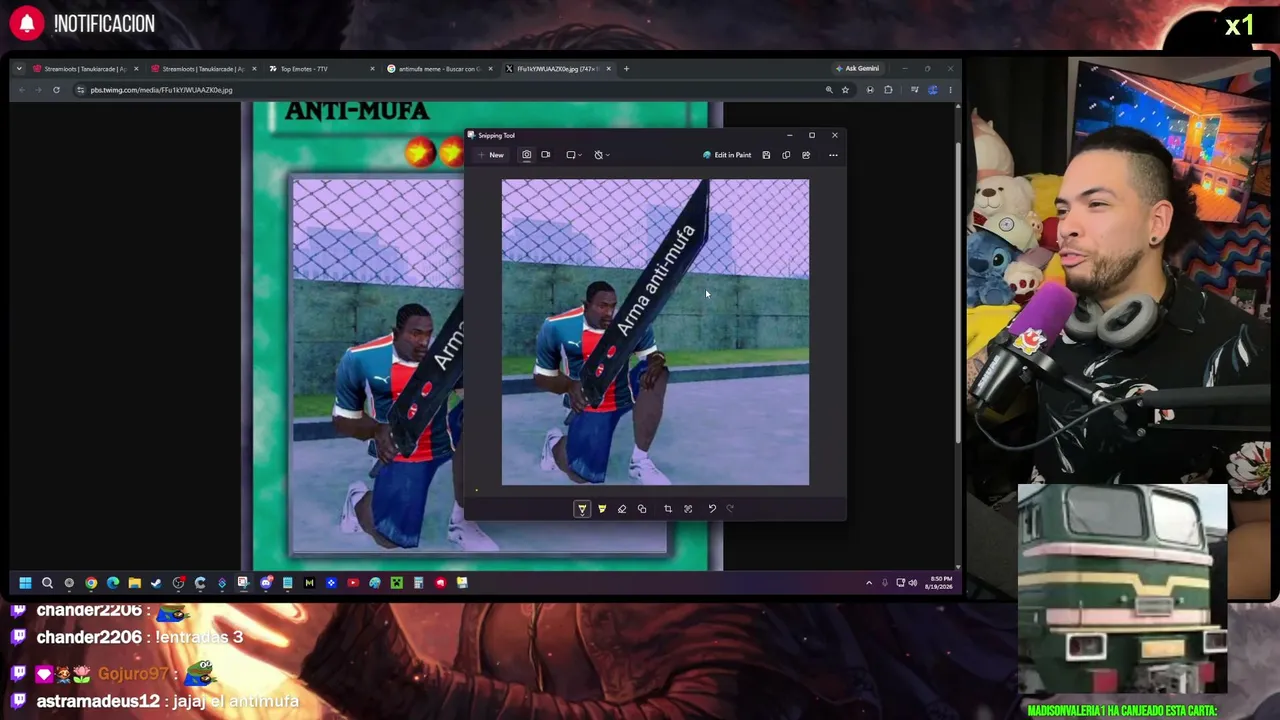This screenshot has width=1280, height=720.
Task: Bookmark this page with the star icon
Action: click(845, 90)
